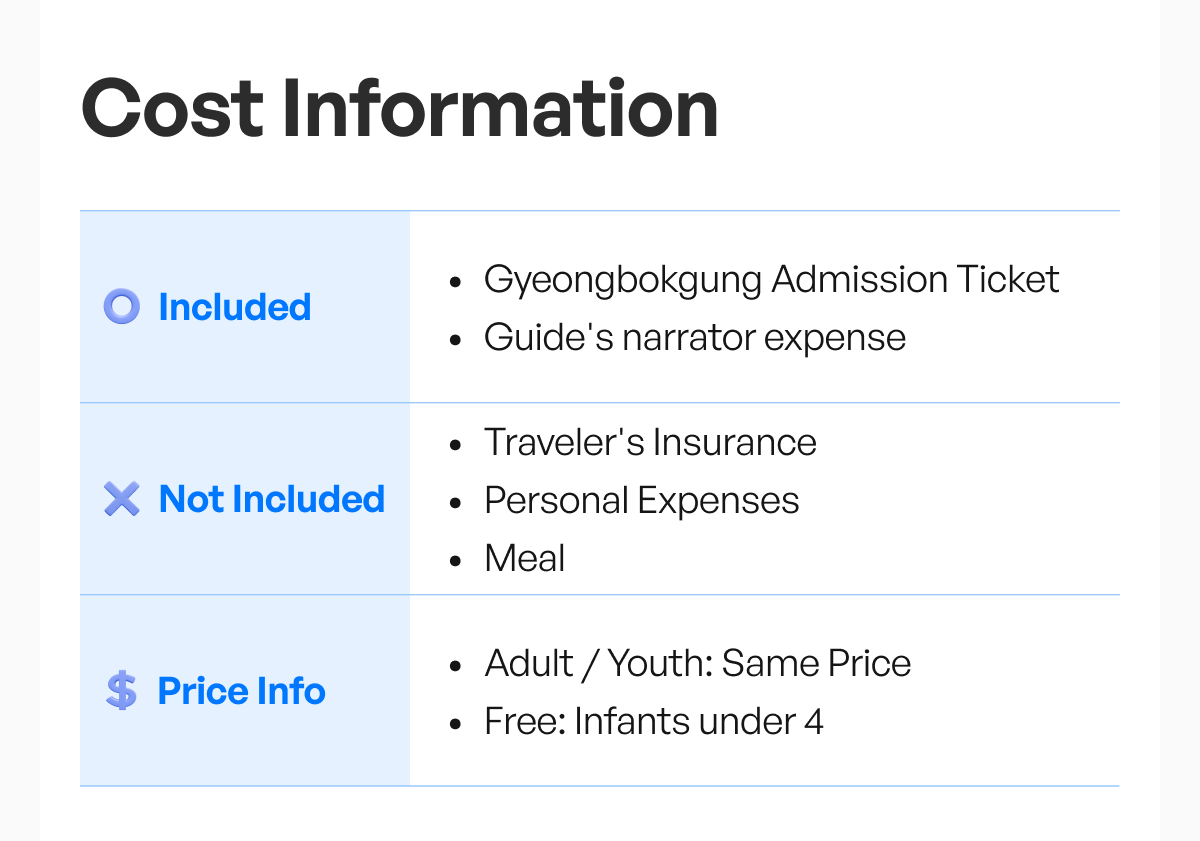The height and width of the screenshot is (841, 1200).
Task: Select the Not Included label
Action: [272, 499]
